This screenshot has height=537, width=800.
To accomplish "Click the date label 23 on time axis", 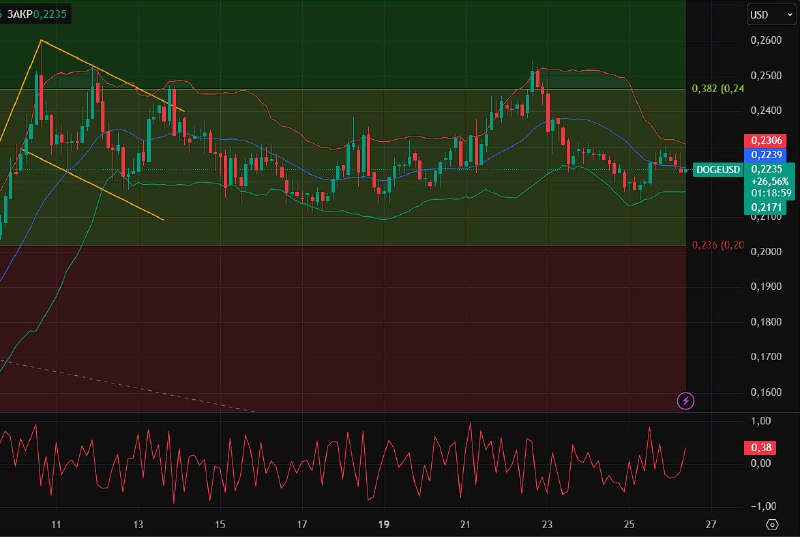I will (x=547, y=524).
